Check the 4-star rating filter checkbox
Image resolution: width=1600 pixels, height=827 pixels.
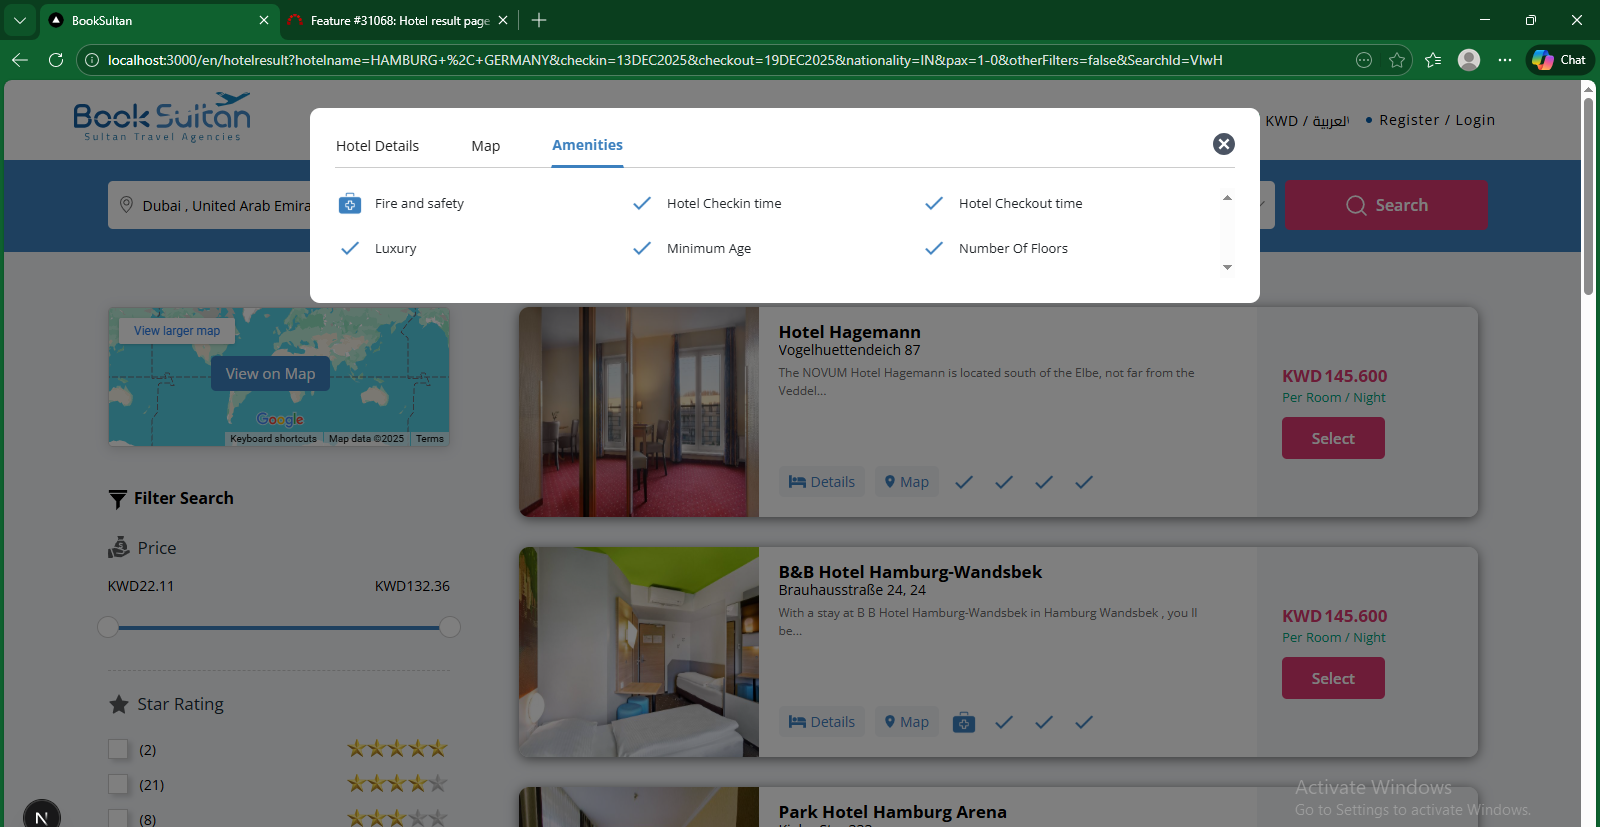(x=119, y=784)
